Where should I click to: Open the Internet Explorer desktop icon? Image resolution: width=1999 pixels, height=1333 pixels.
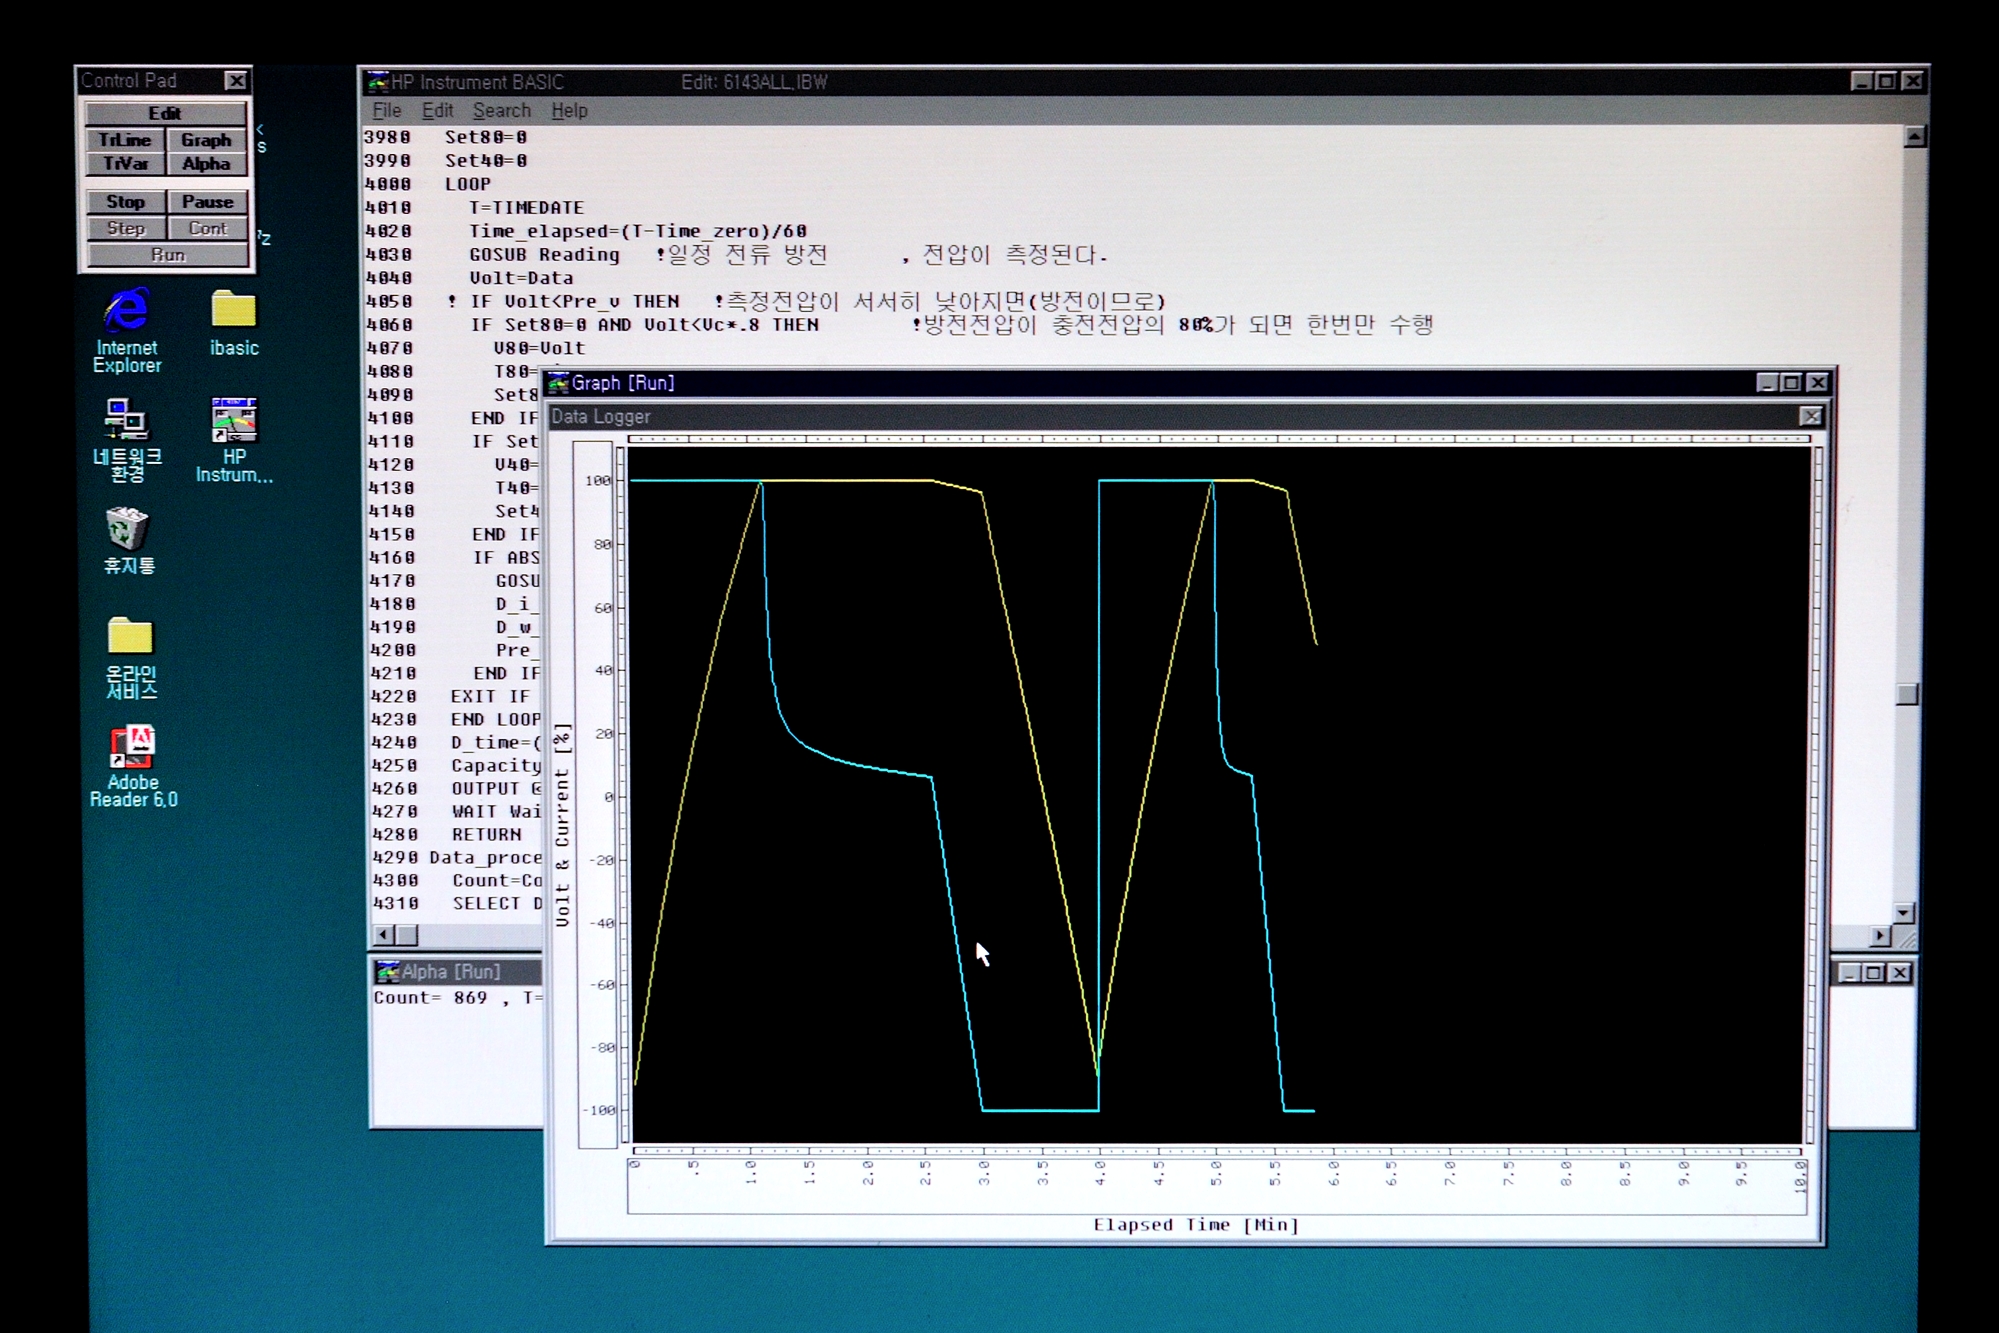127,312
